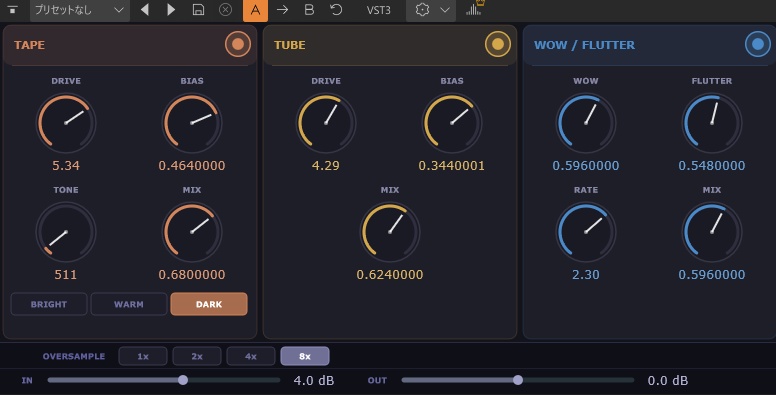This screenshot has width=776, height=395.
Task: Set oversampling to 2x
Action: tap(196, 356)
